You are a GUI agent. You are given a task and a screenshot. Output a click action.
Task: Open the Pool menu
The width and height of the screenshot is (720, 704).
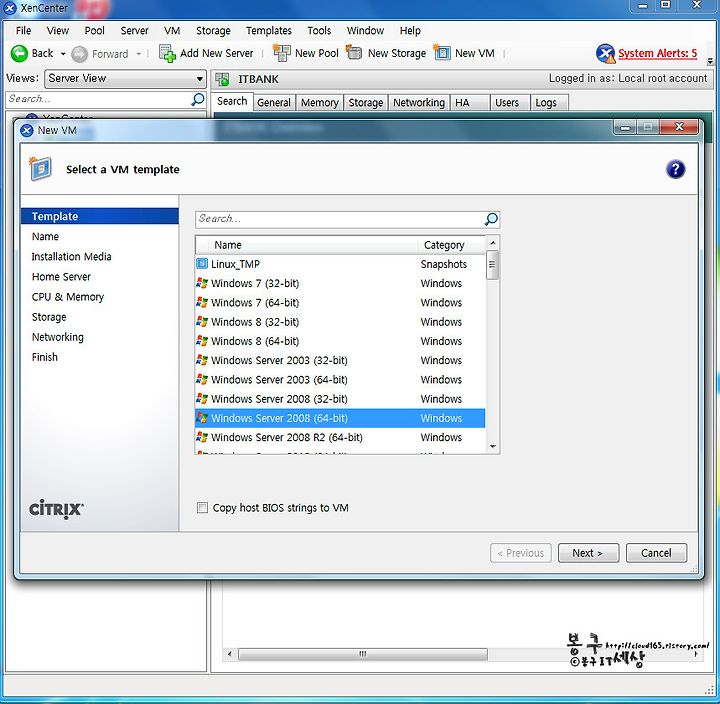click(x=95, y=31)
